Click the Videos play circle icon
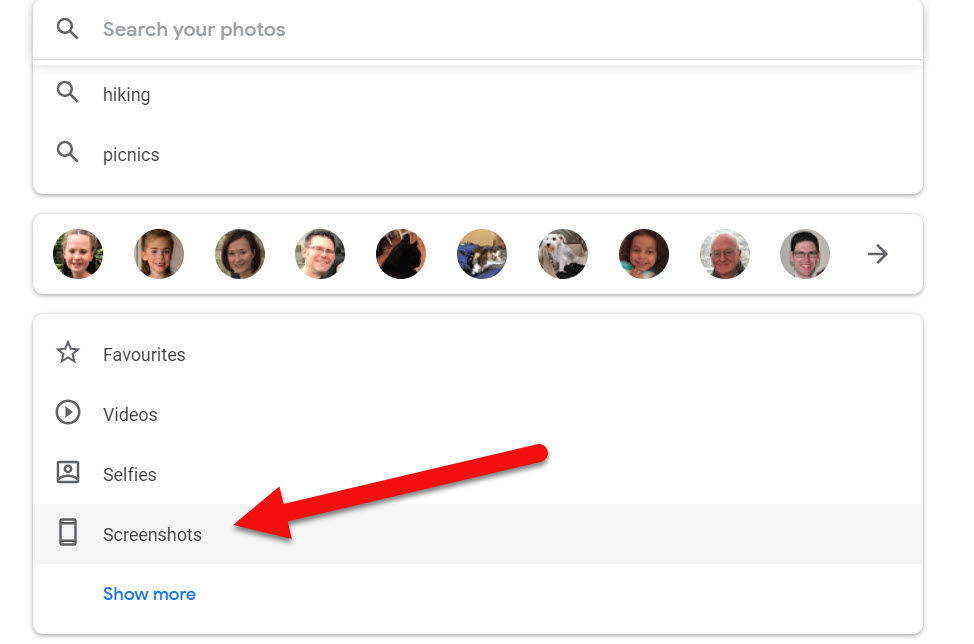 point(67,414)
